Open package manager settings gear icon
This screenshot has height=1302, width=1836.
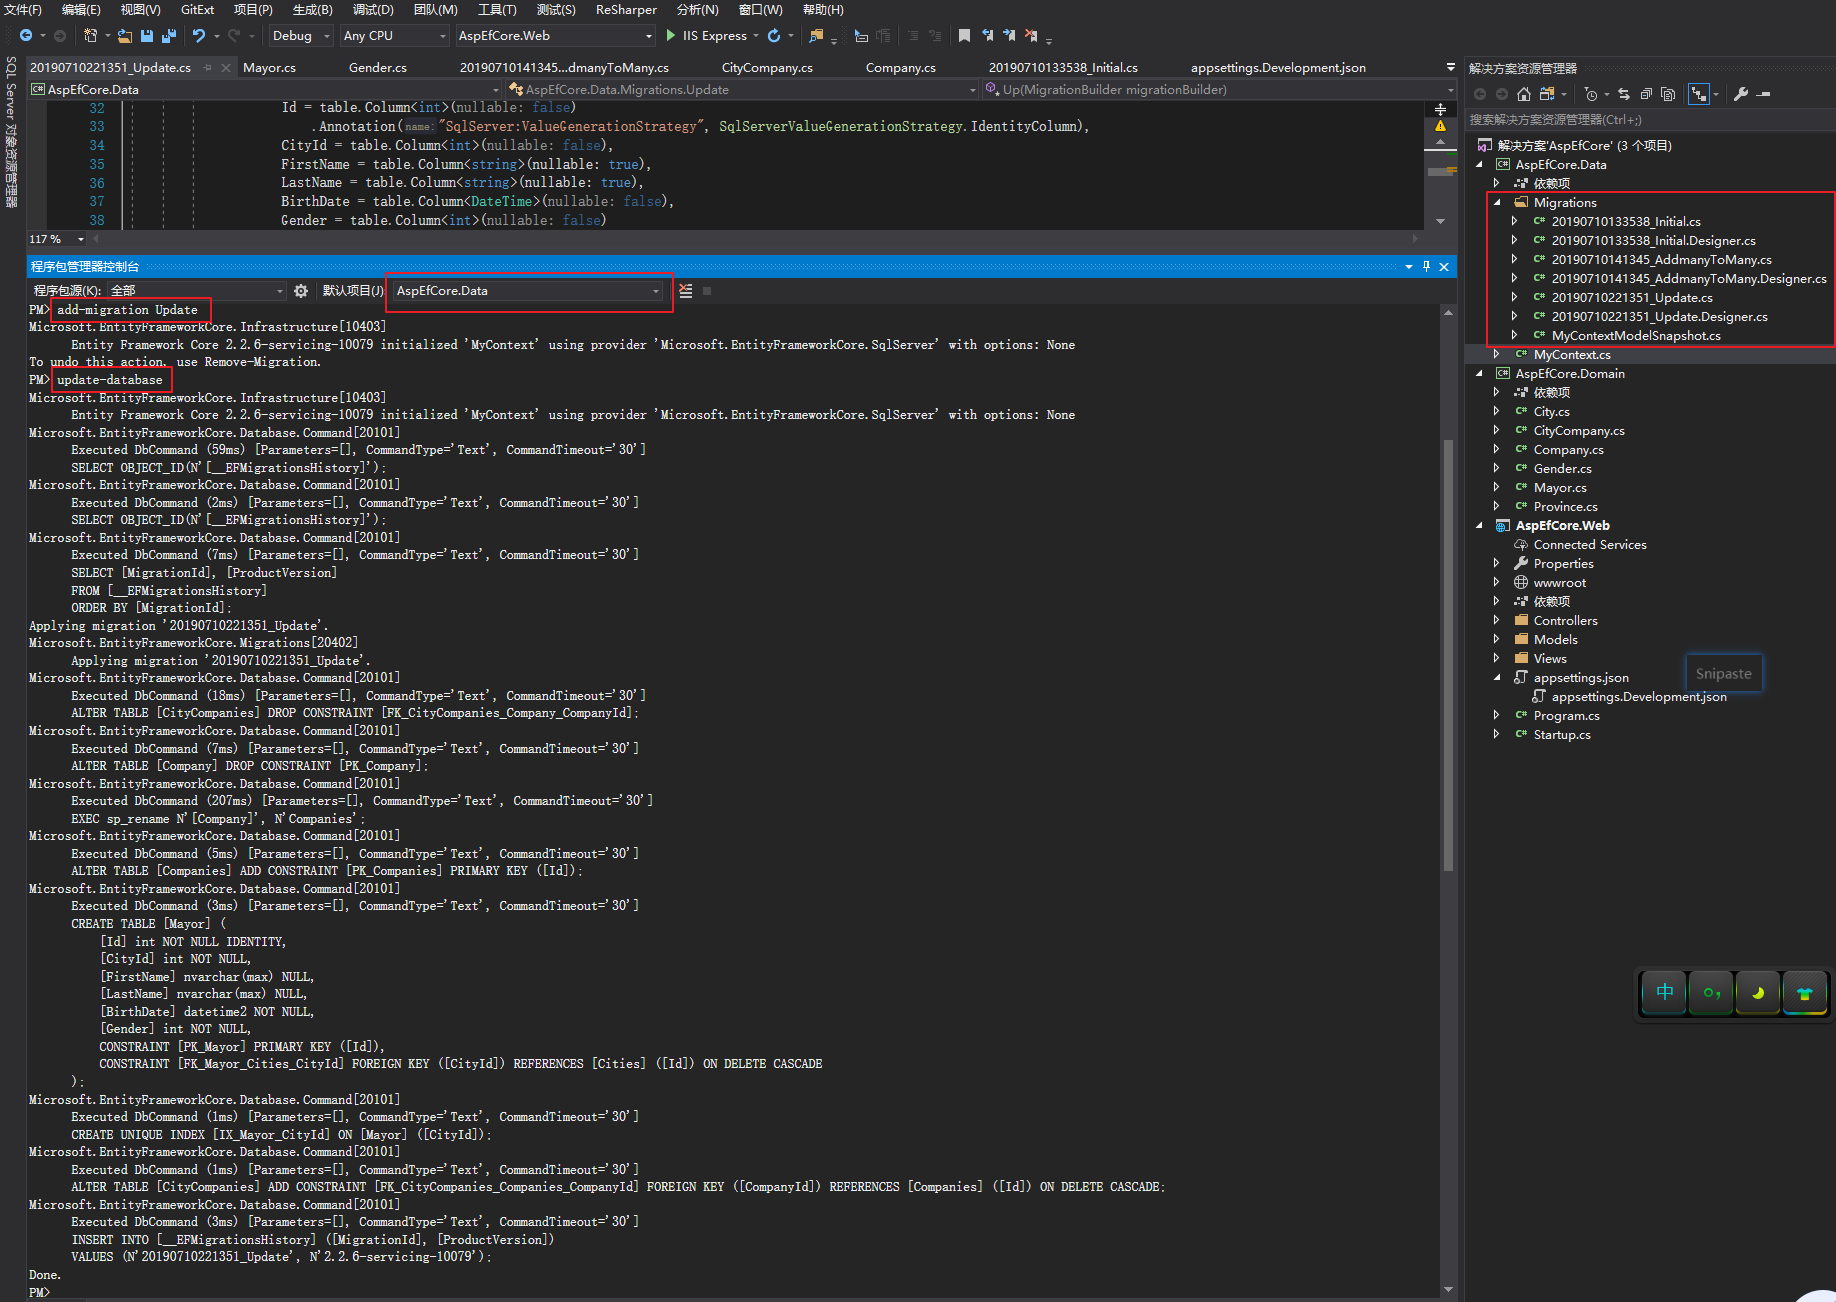click(301, 291)
